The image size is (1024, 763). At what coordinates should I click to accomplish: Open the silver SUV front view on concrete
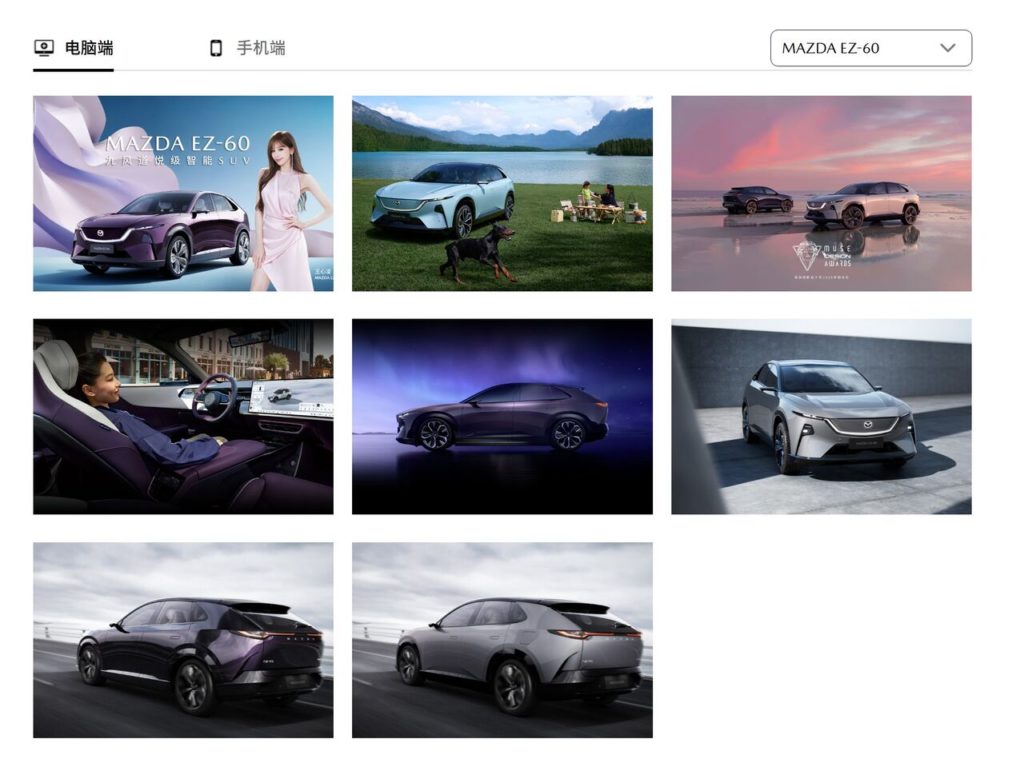pyautogui.click(x=821, y=416)
